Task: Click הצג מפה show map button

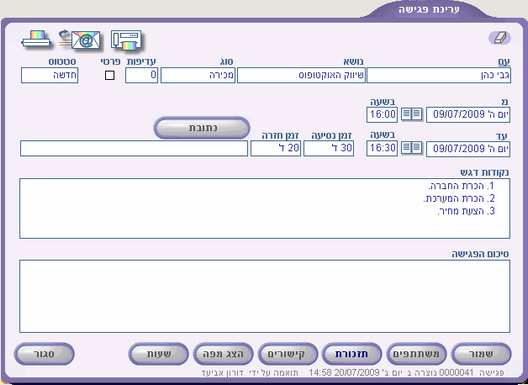Action: [223, 354]
